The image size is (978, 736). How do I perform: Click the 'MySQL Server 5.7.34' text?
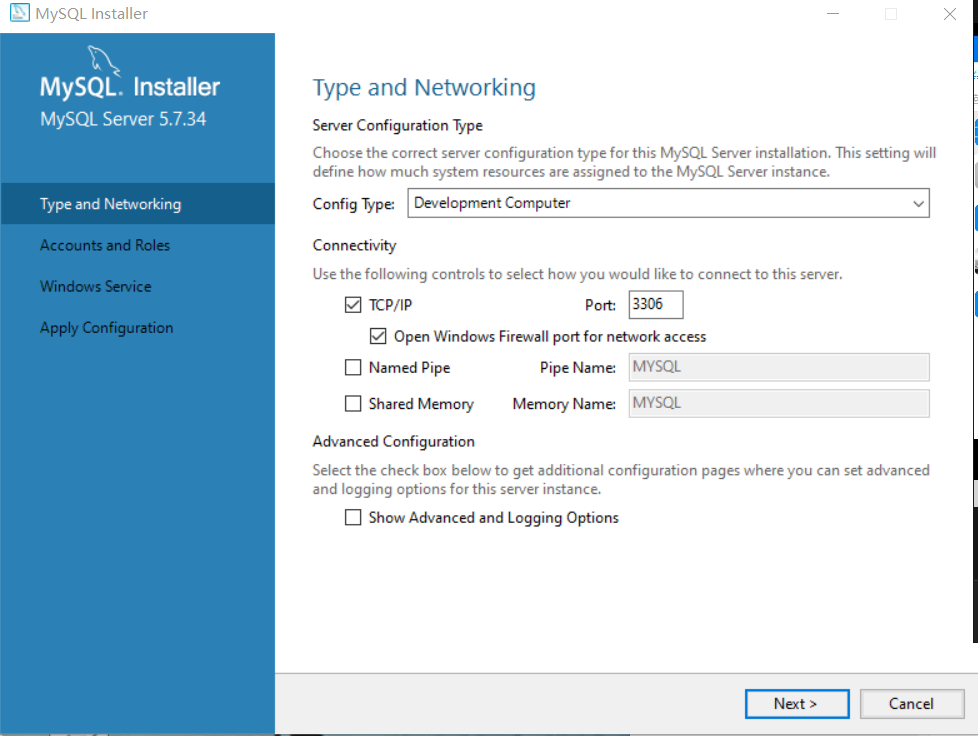click(x=123, y=119)
